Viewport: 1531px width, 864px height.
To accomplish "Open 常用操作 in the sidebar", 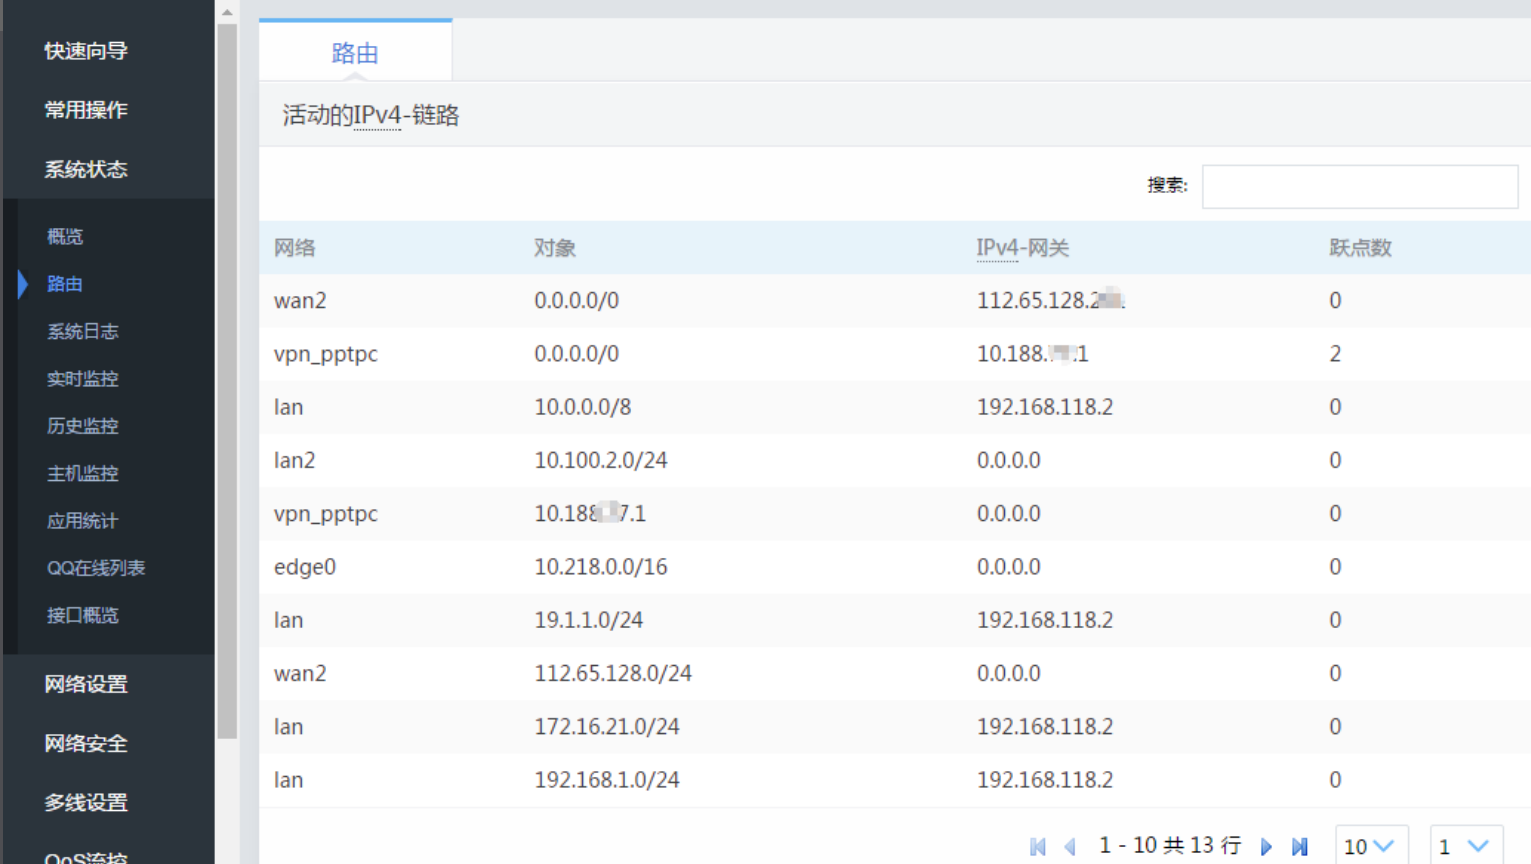I will coord(86,110).
